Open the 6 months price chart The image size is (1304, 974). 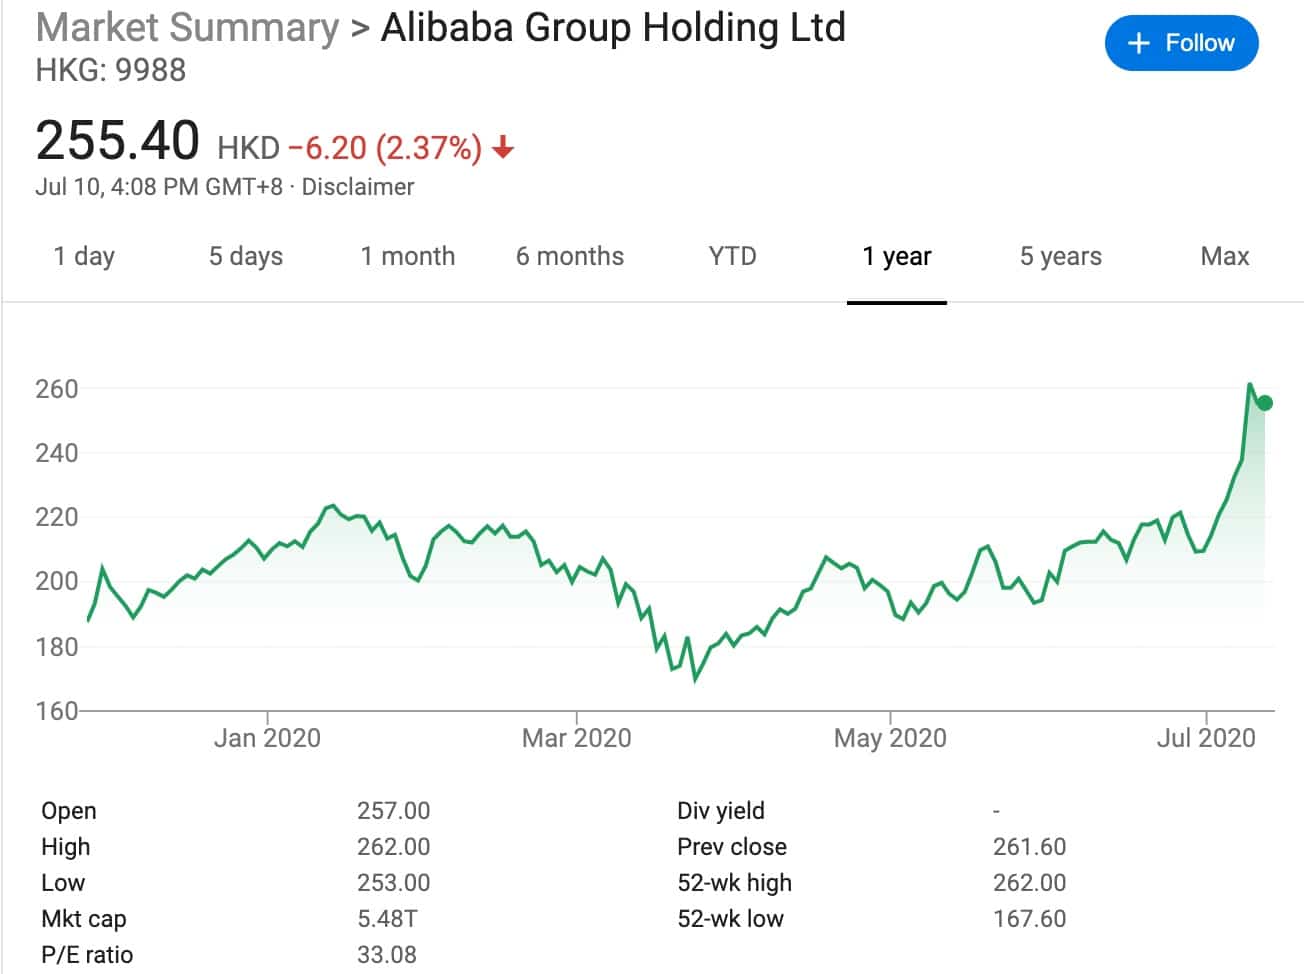(x=569, y=256)
